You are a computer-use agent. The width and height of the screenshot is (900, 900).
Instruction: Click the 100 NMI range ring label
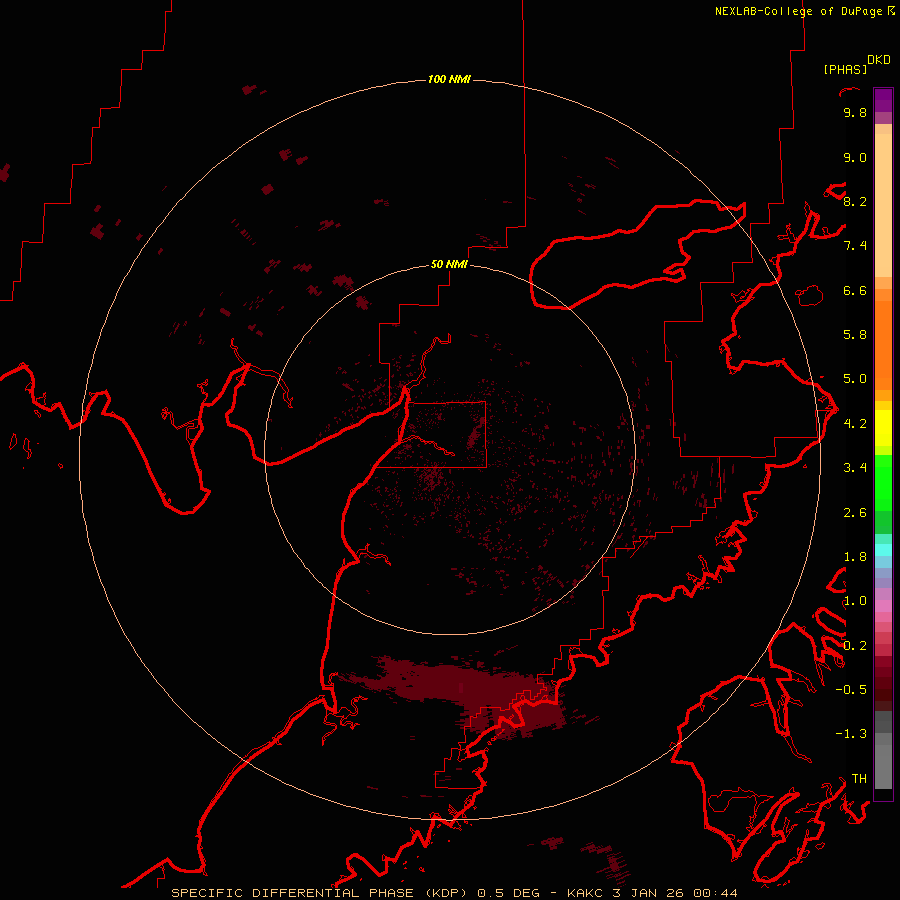pos(449,79)
